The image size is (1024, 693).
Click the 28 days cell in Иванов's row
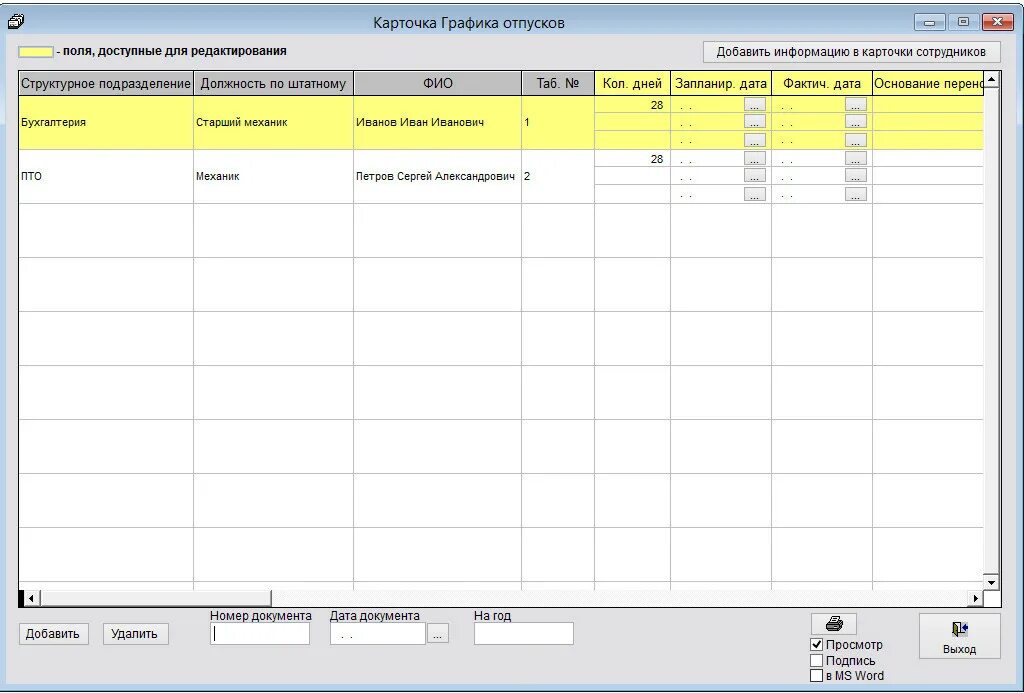632,105
